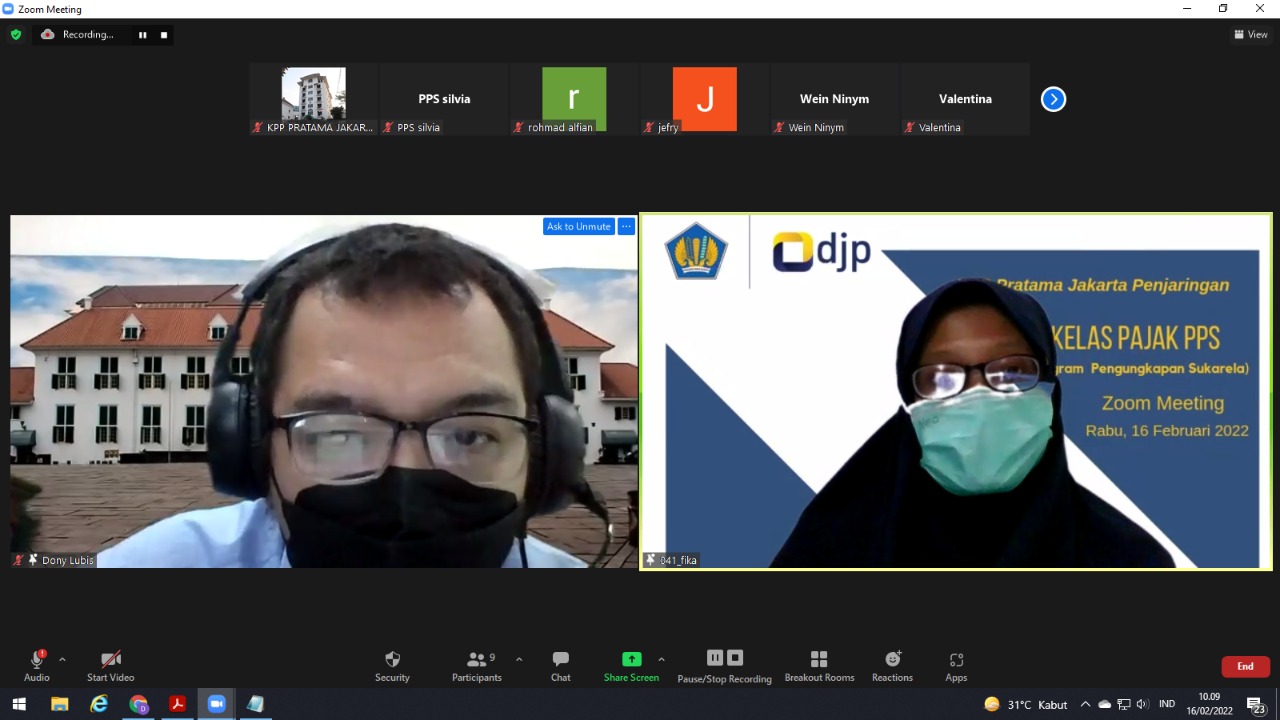This screenshot has height=720, width=1280.
Task: Expand the audio options arrow
Action: 62,660
